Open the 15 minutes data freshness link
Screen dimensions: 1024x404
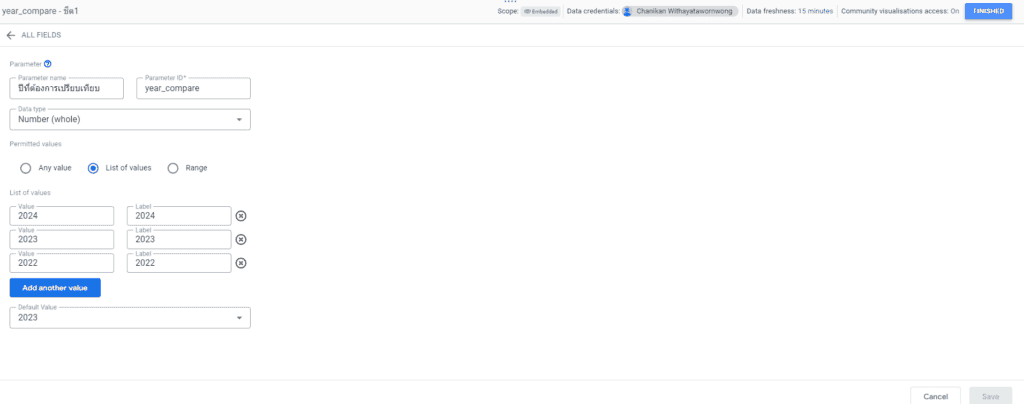(814, 11)
